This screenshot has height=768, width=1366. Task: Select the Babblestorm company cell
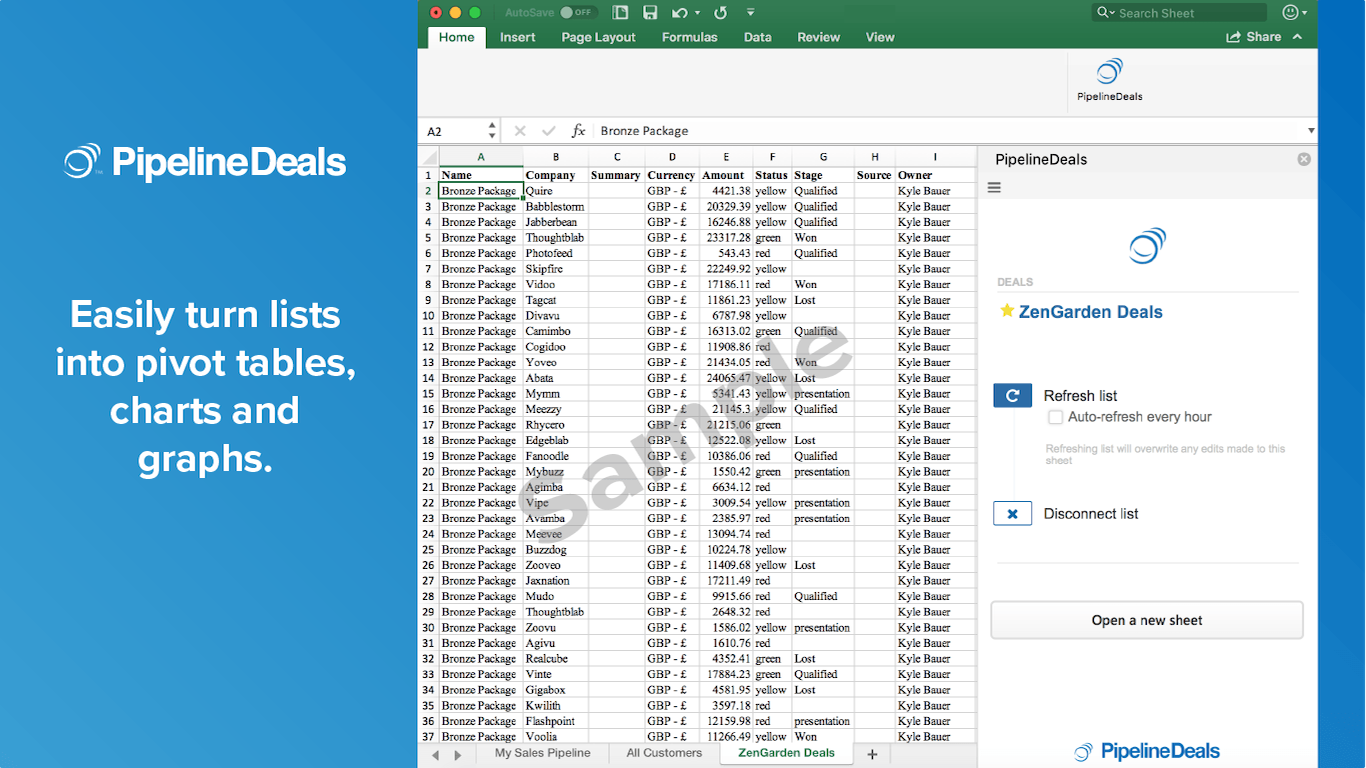click(x=556, y=207)
